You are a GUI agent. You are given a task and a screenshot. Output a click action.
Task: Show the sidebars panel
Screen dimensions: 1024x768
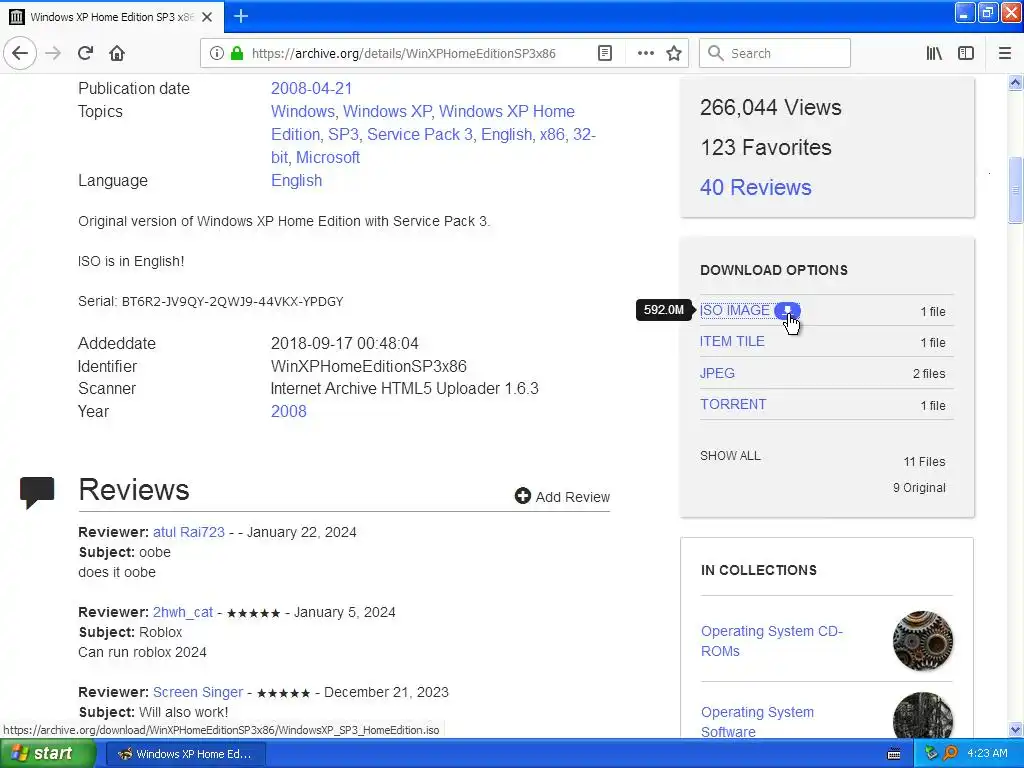(966, 54)
